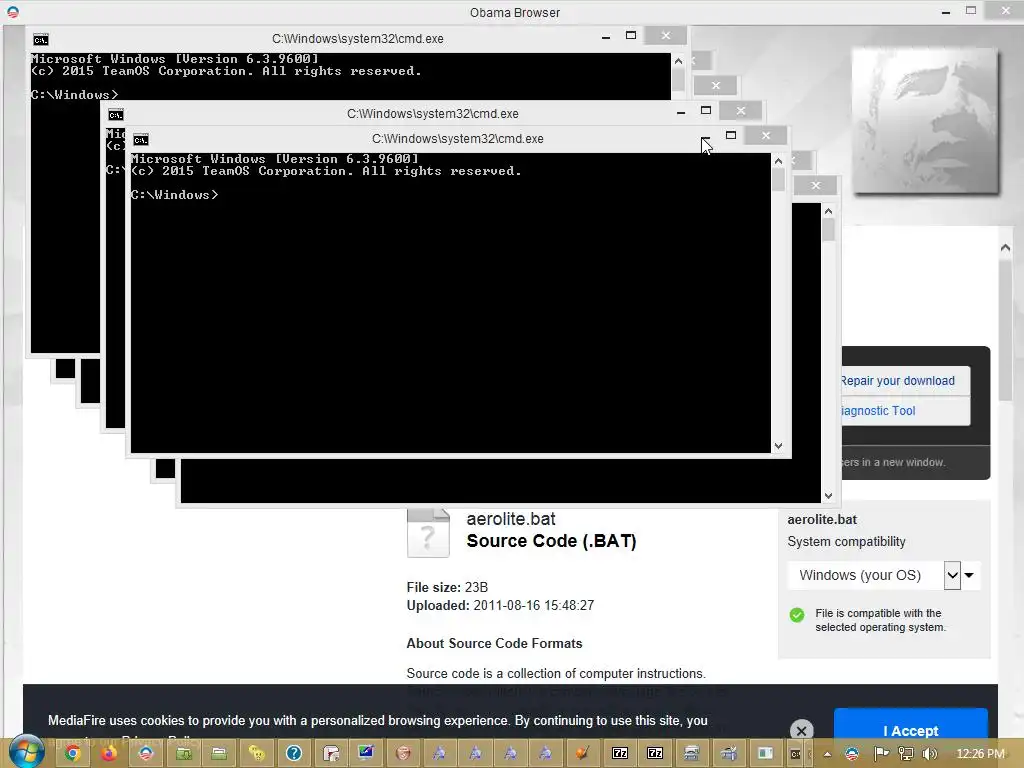Click the I Accept cookie button
This screenshot has height=768, width=1024.
pyautogui.click(x=910, y=730)
